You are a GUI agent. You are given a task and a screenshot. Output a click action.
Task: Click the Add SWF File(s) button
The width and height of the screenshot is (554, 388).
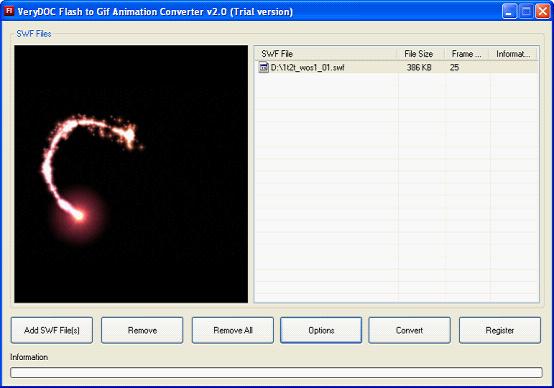(52, 330)
